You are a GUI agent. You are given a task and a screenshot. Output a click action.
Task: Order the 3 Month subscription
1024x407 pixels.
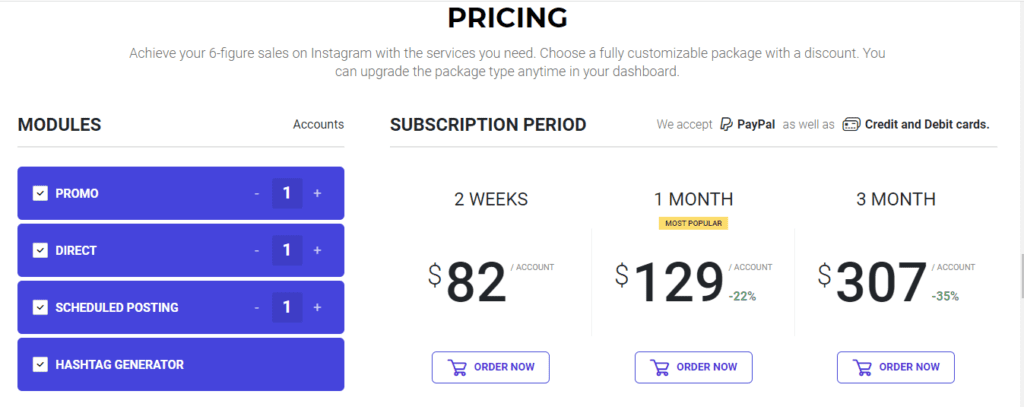coord(896,367)
